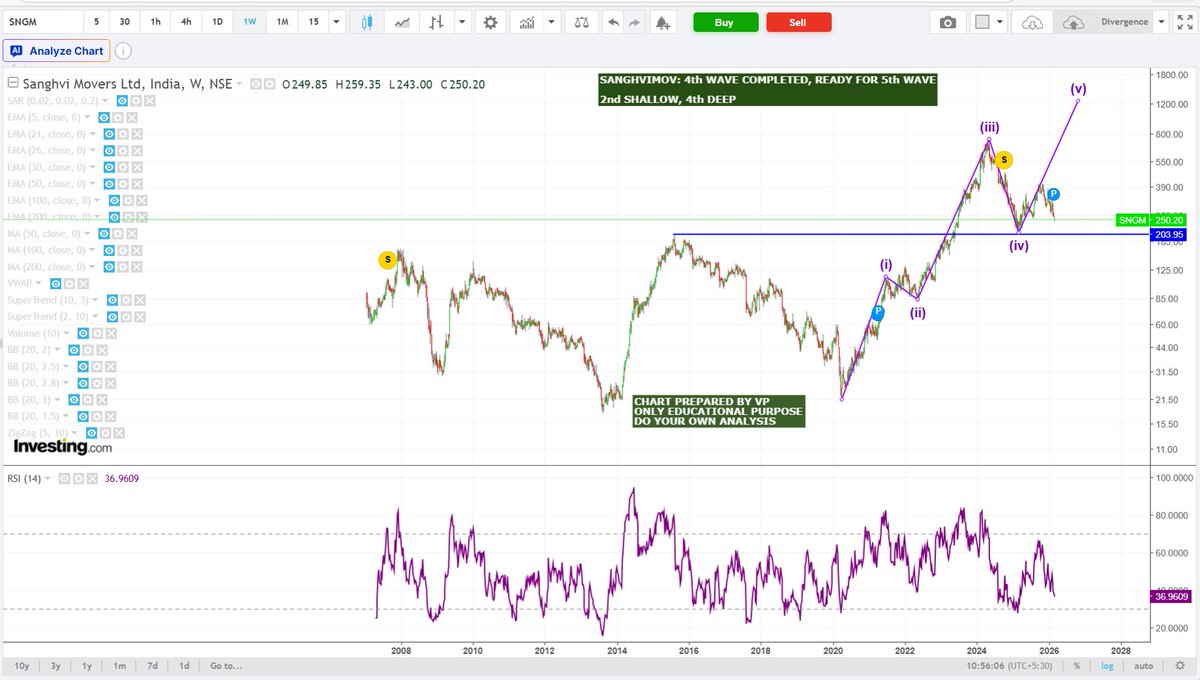Open indicators icon in toolbar
Screen dimensions: 1200x680
tap(526, 22)
